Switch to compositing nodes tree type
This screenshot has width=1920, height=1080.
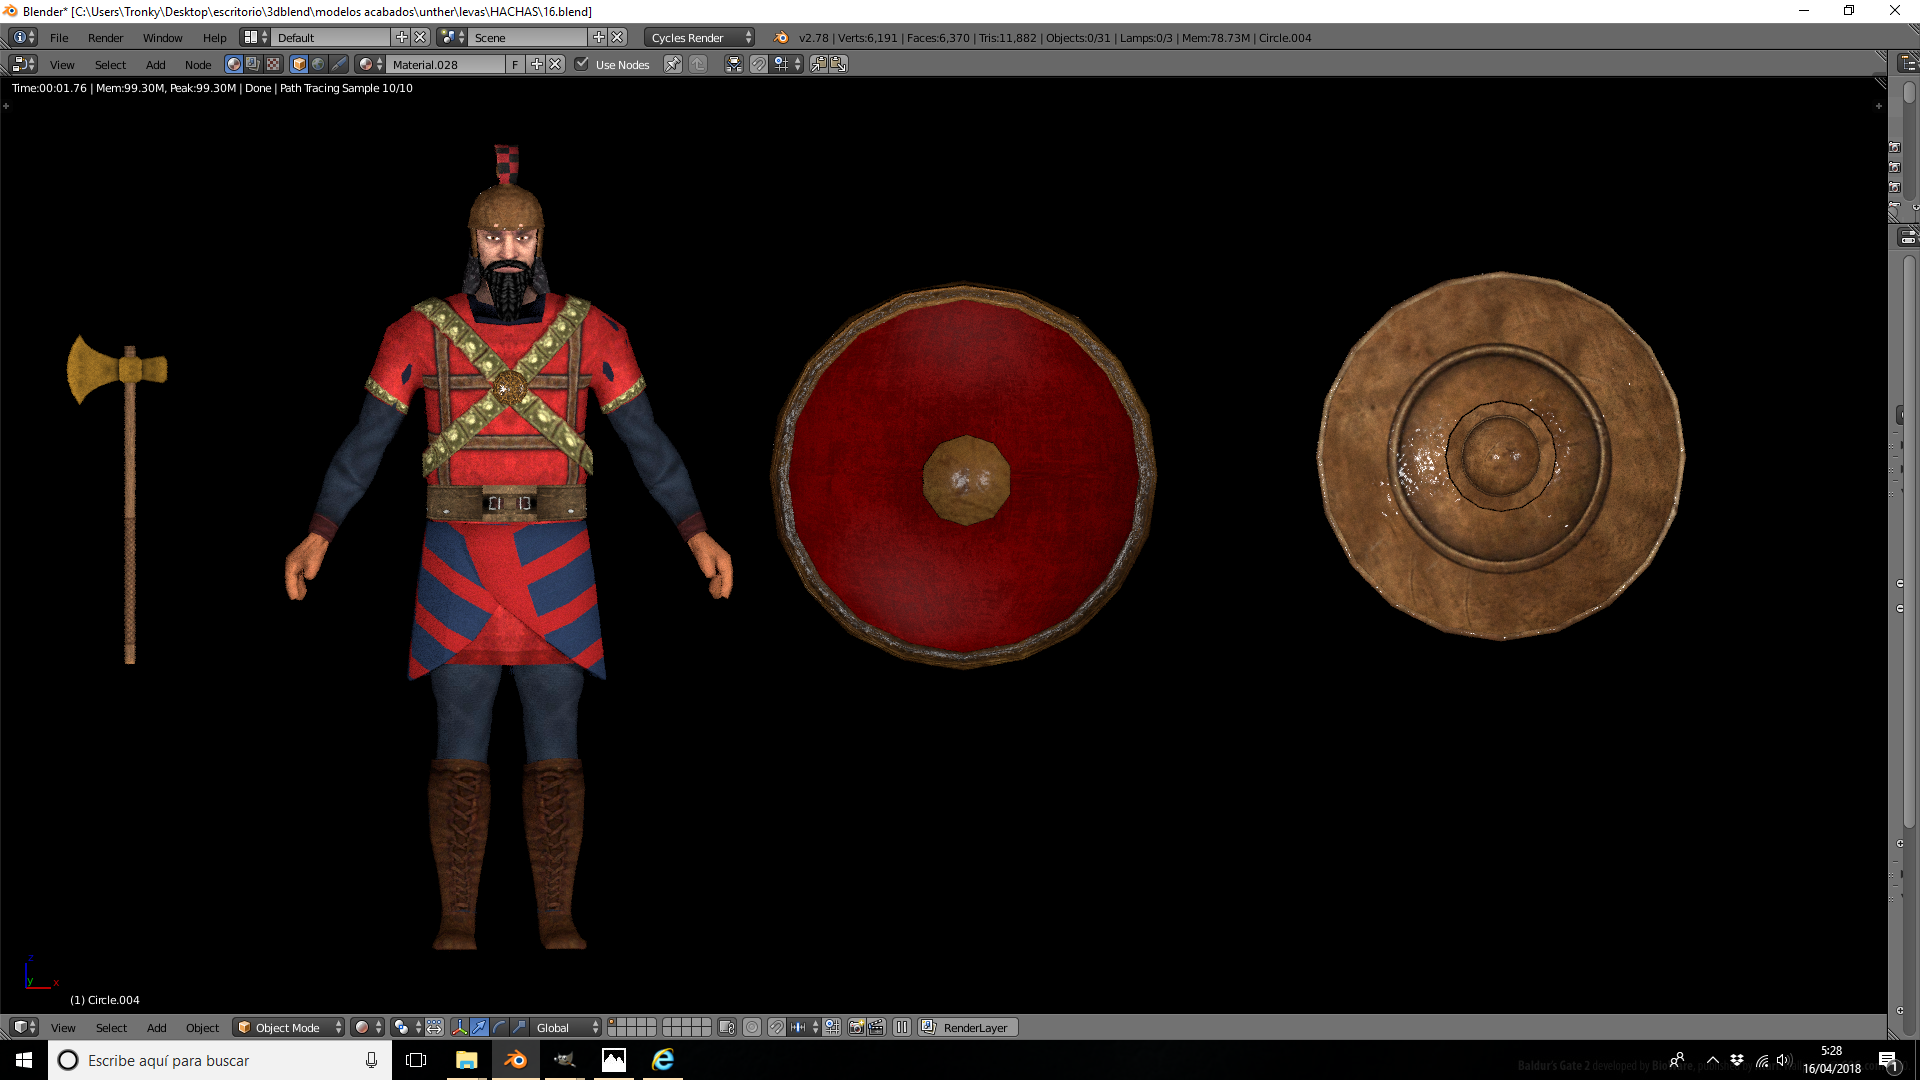pos(253,64)
